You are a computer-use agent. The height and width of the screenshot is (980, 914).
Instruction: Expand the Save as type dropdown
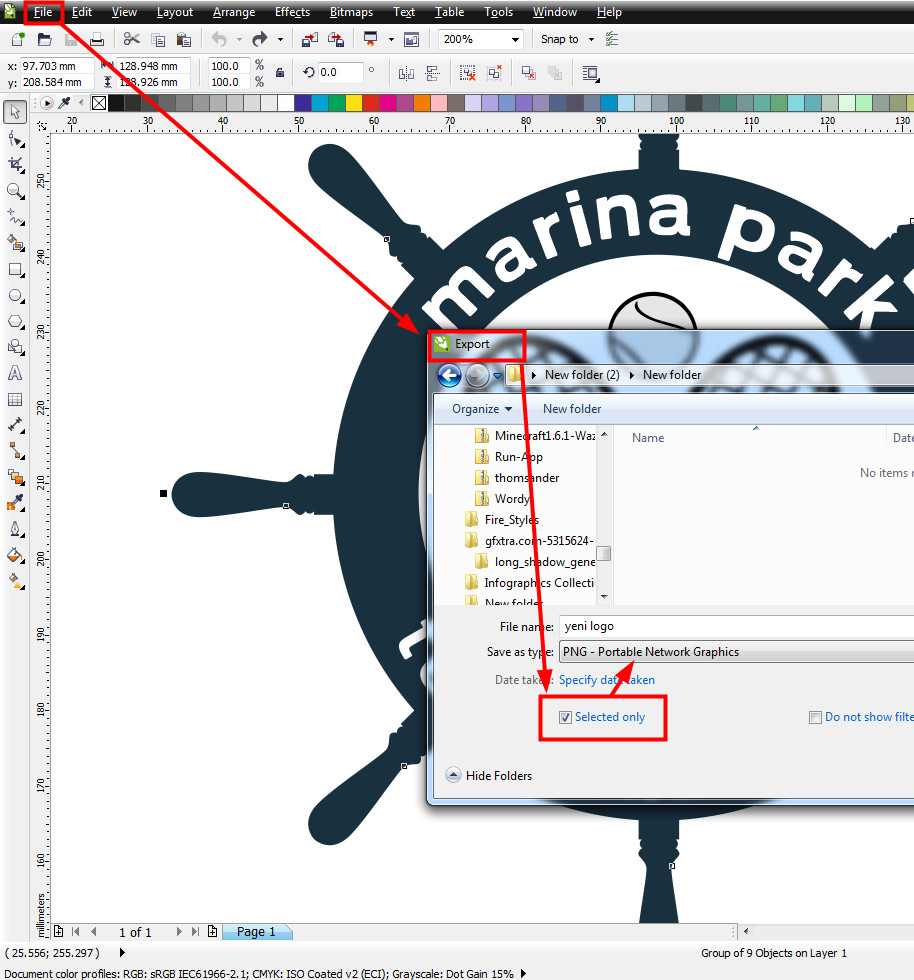738,652
